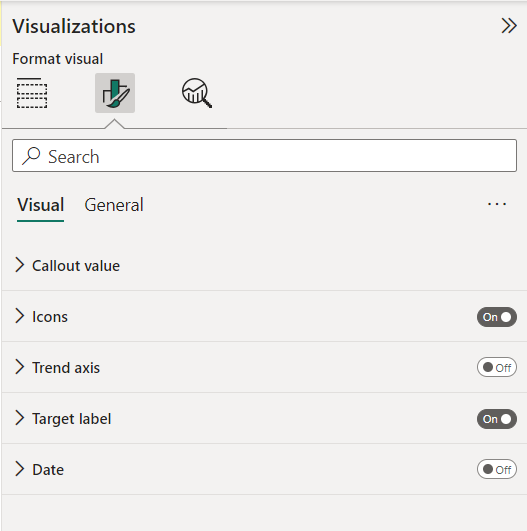Viewport: 527px width, 531px height.
Task: Switch to the Visual tab
Action: pyautogui.click(x=41, y=205)
